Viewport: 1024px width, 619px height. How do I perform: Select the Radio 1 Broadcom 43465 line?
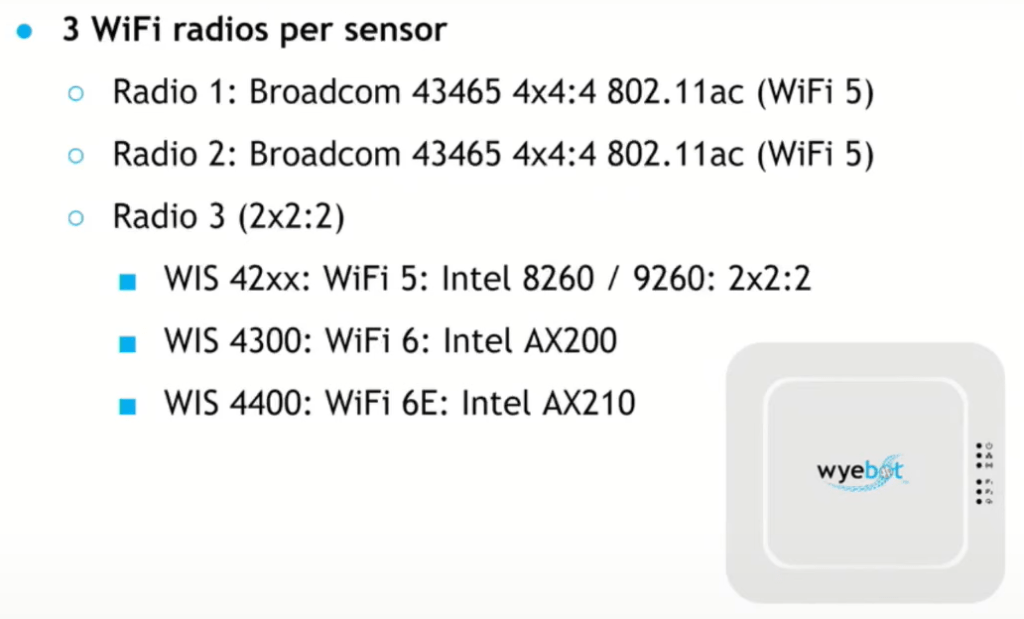click(x=493, y=93)
